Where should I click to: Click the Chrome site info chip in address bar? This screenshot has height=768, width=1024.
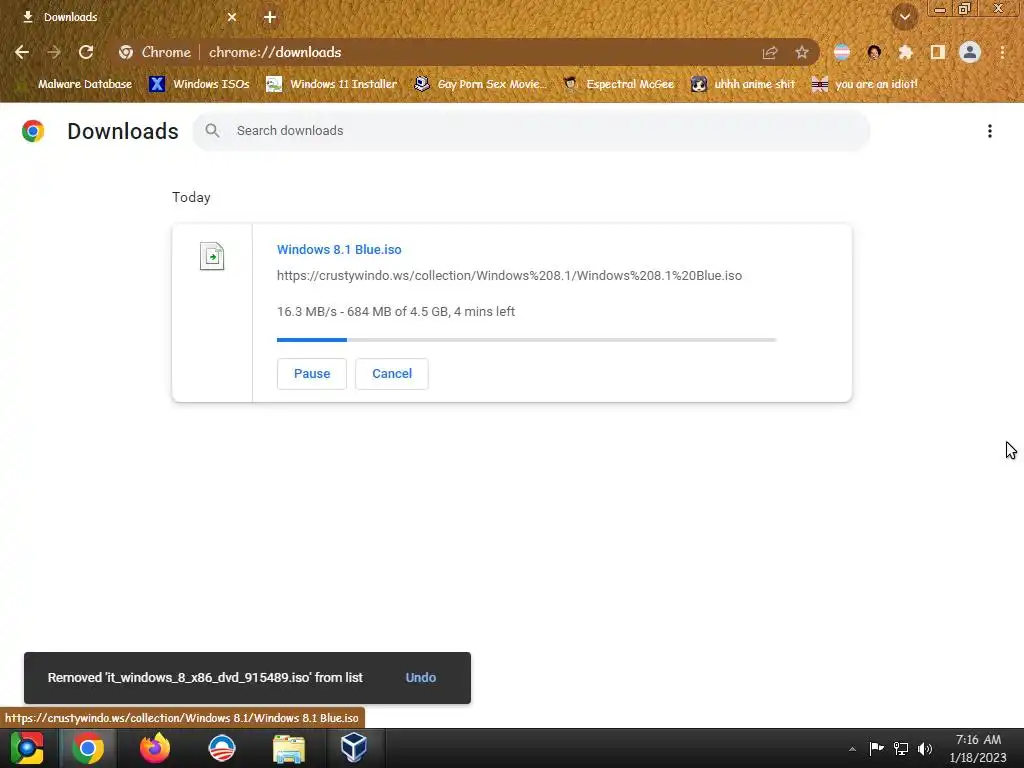pos(155,52)
